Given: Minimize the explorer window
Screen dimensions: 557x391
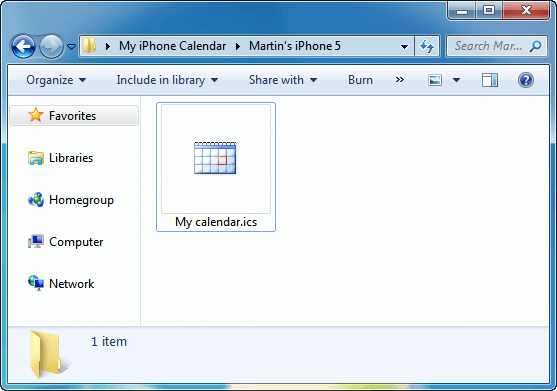Looking at the screenshot, I should 461,11.
